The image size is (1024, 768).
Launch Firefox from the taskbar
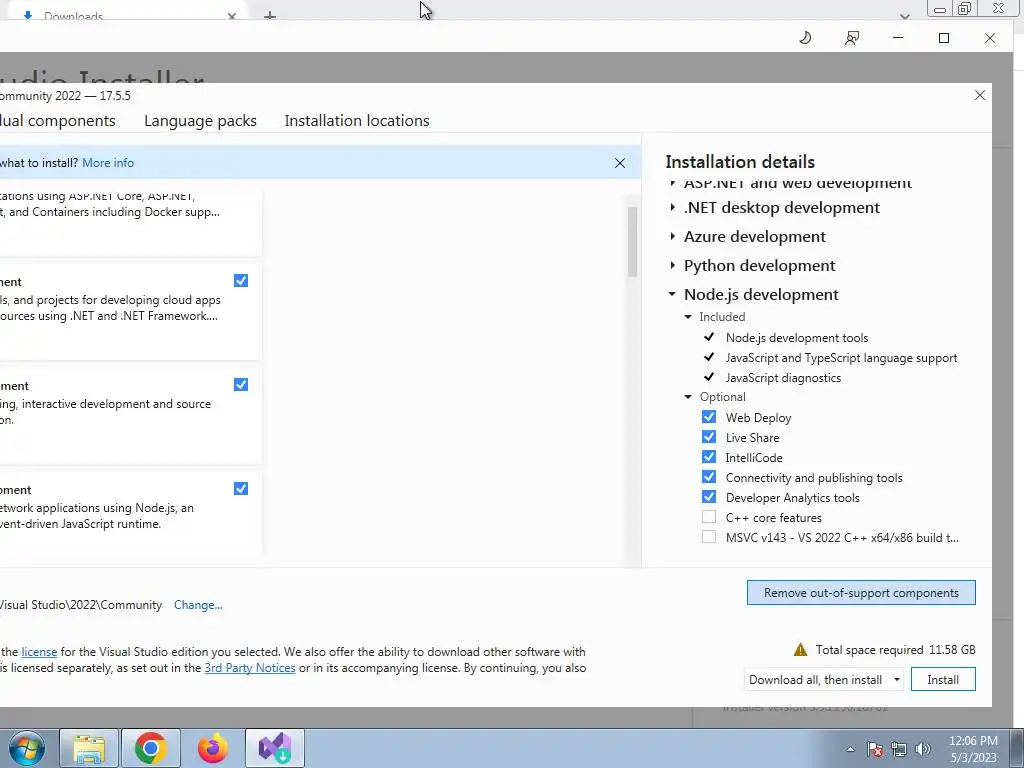point(213,748)
